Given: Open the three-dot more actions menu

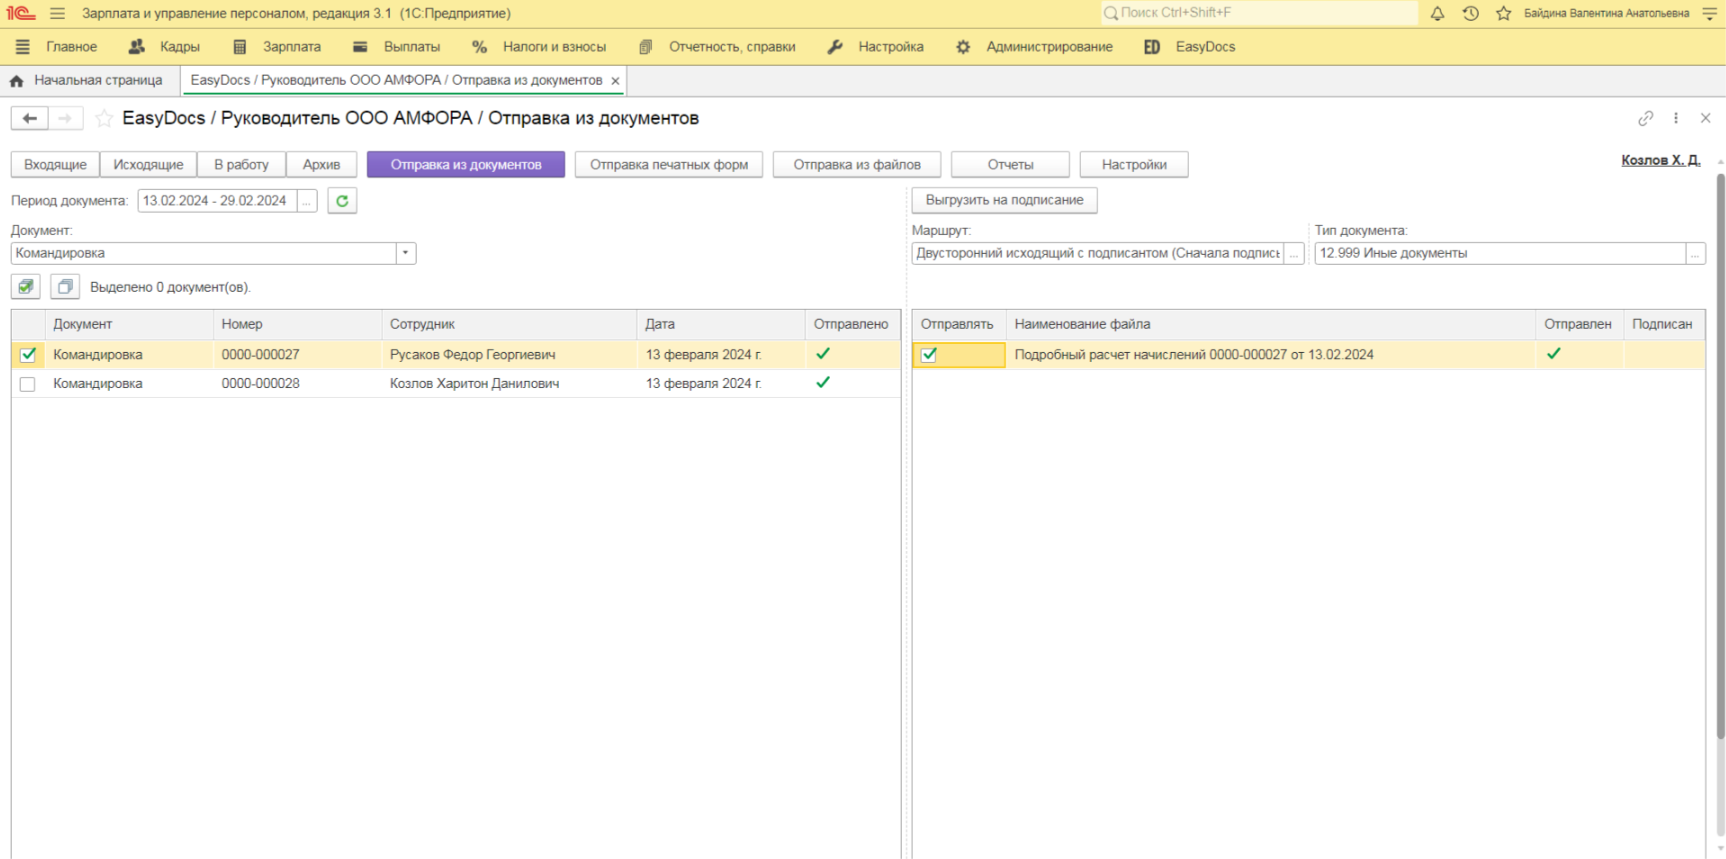Looking at the screenshot, I should (x=1676, y=118).
